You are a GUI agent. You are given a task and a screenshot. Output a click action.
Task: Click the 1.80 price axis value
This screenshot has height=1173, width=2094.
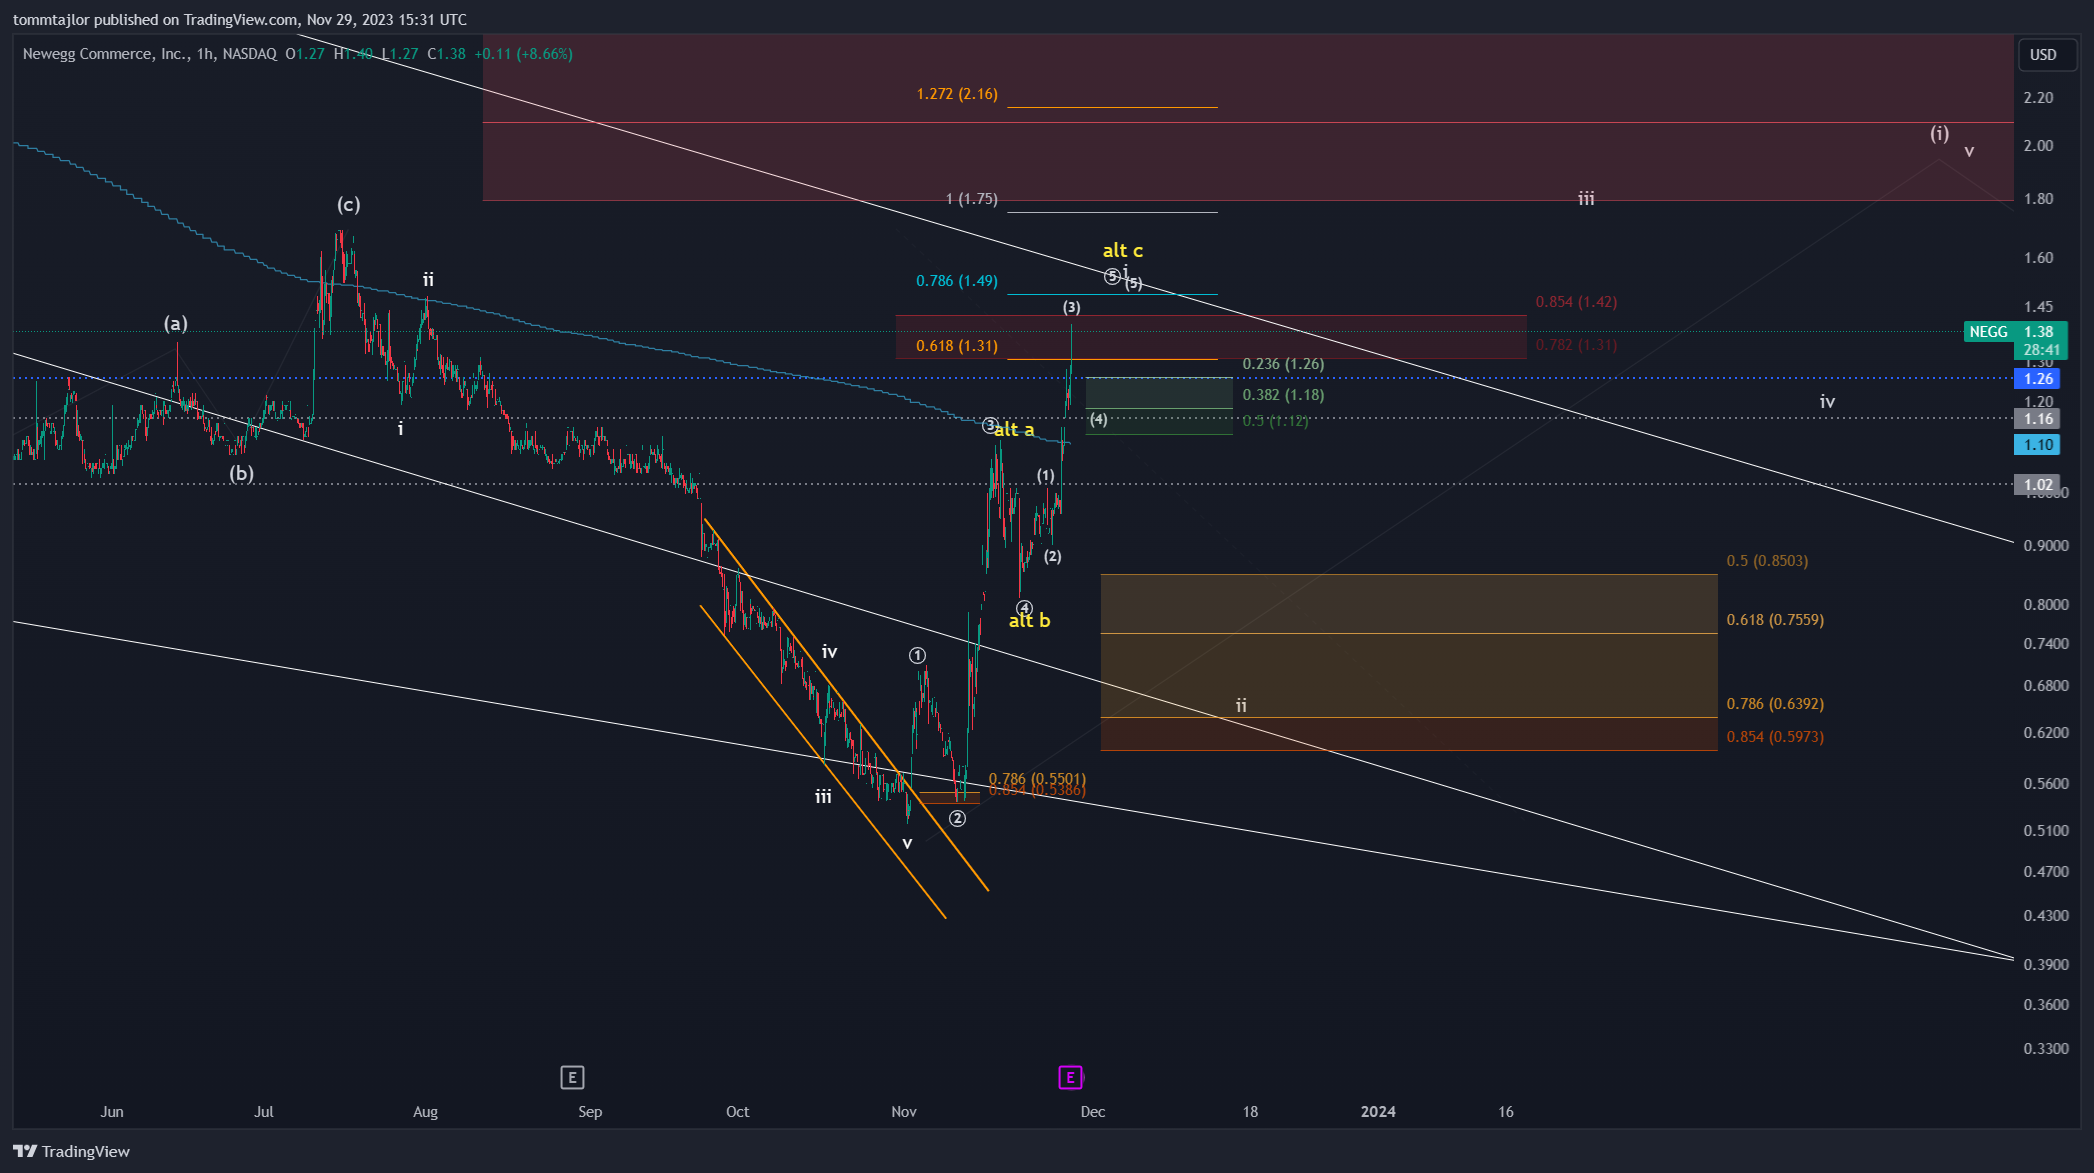pos(2038,198)
